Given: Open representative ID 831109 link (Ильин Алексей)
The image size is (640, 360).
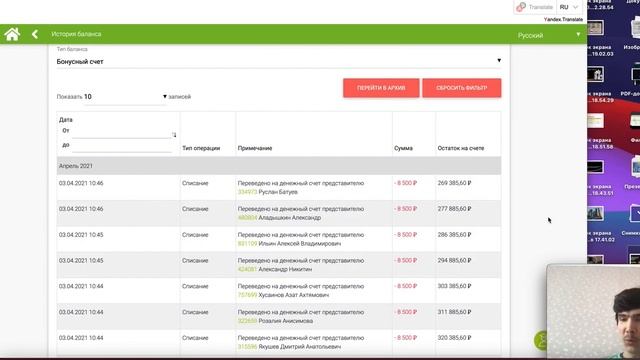Looking at the screenshot, I should coord(247,243).
